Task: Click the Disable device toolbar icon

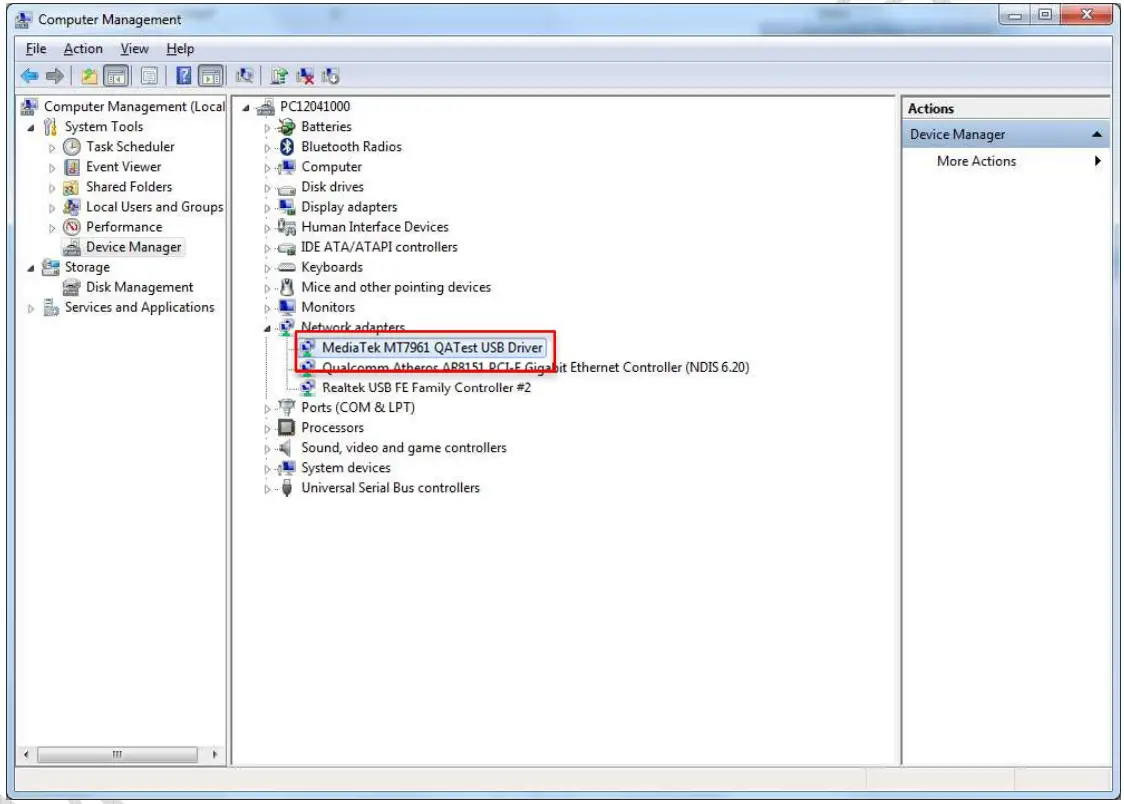Action: tap(331, 75)
